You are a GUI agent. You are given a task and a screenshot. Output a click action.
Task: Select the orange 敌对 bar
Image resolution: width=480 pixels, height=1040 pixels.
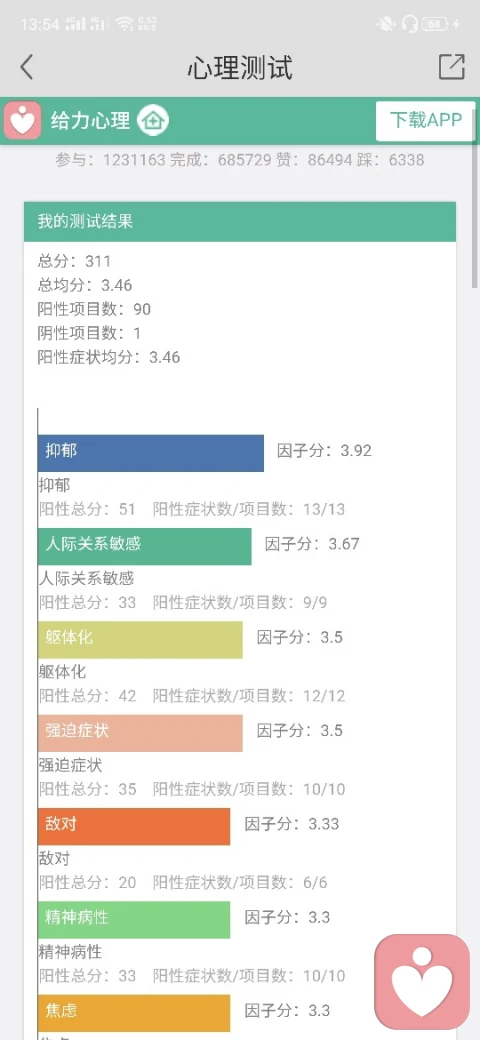(x=134, y=826)
